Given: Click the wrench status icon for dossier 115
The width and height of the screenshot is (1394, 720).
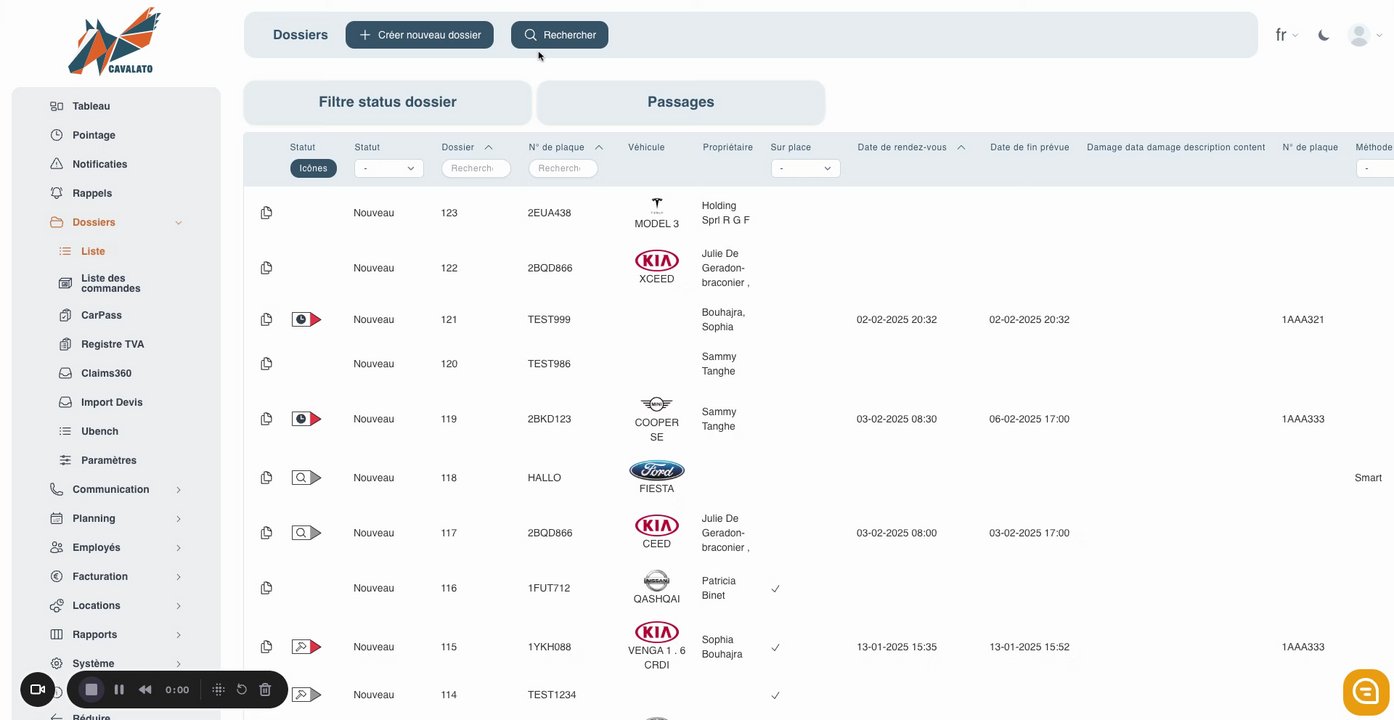Looking at the screenshot, I should (306, 647).
